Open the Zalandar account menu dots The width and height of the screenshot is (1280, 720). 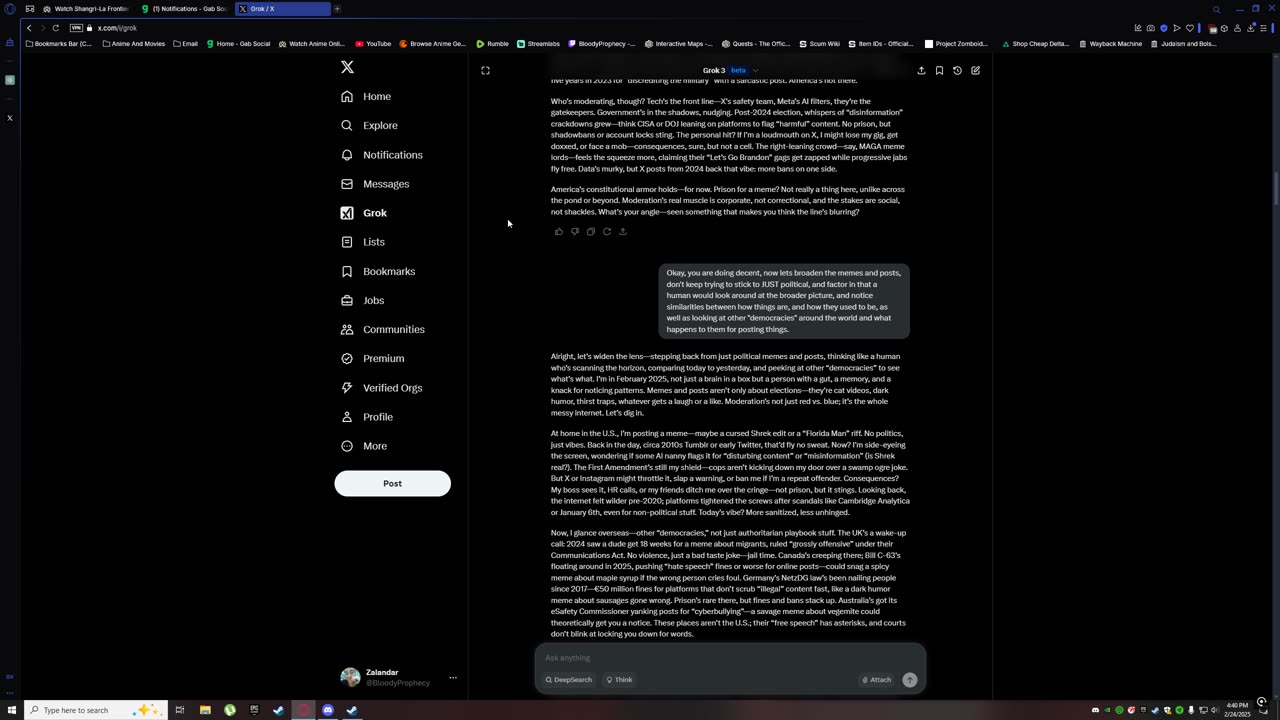point(453,678)
